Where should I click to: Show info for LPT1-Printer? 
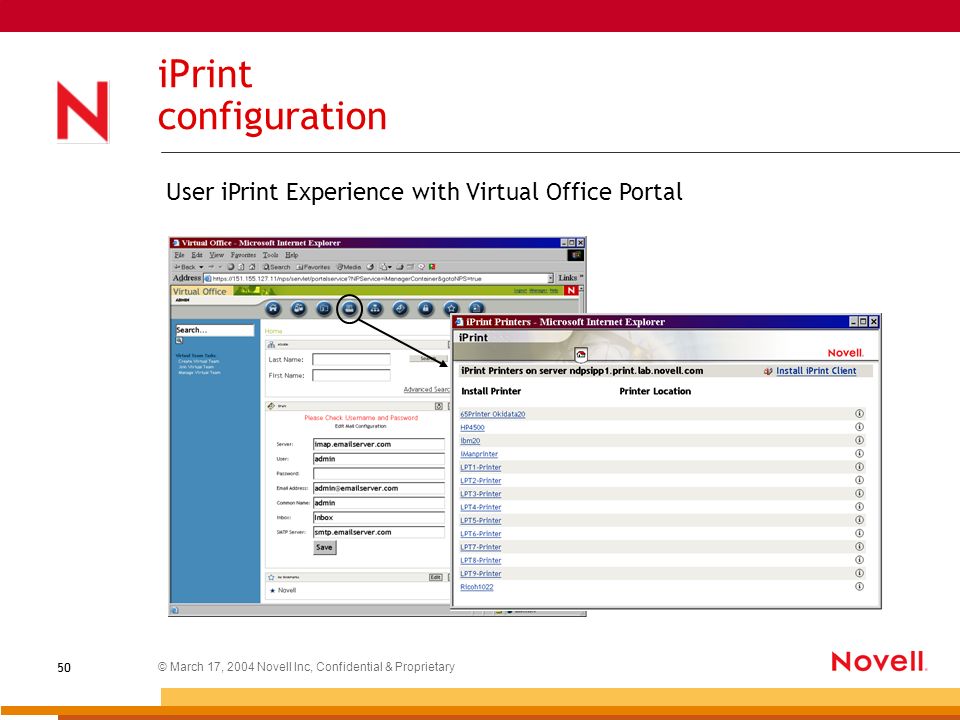coord(859,467)
